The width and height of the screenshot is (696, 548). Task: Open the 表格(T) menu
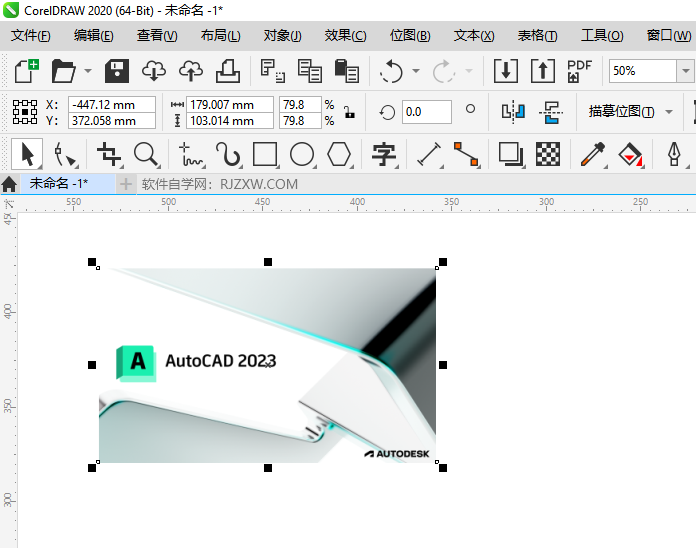[x=538, y=35]
